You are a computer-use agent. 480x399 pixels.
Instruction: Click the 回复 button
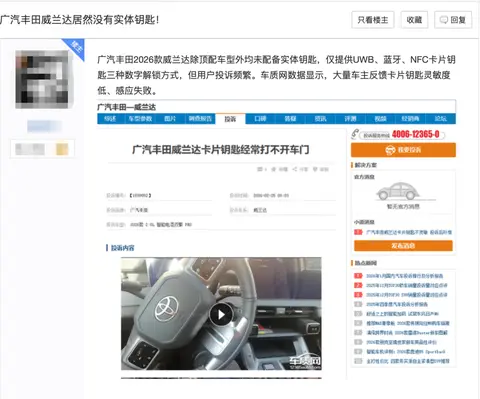click(453, 20)
